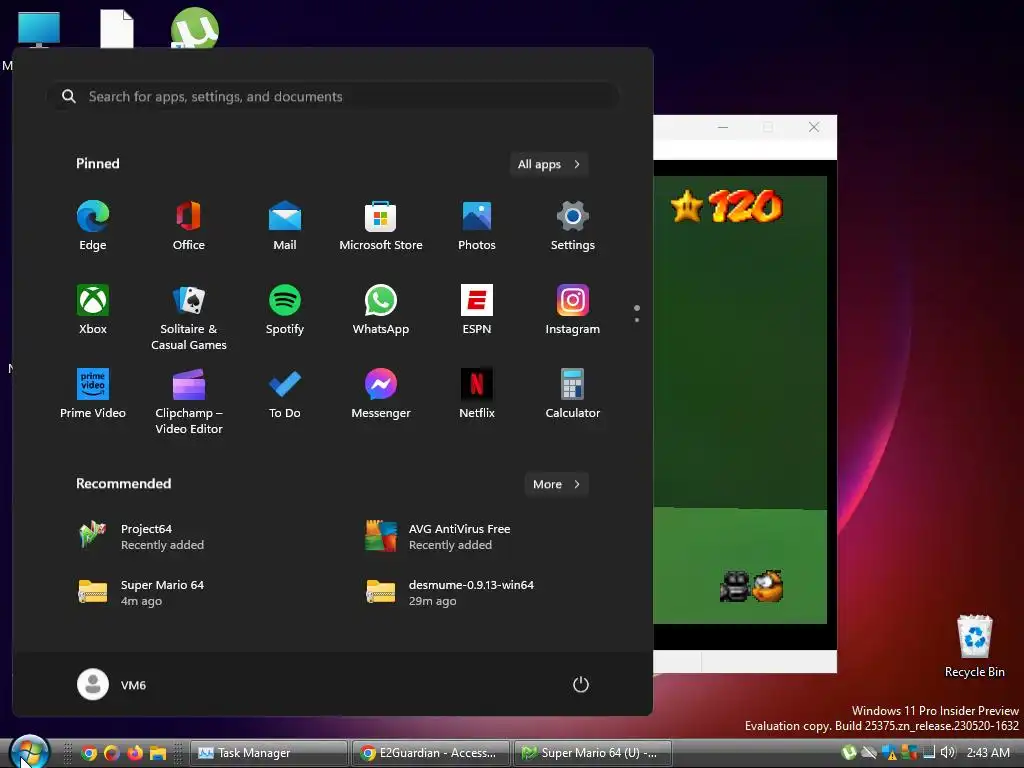1024x768 pixels.
Task: Open the Calculator app
Action: pyautogui.click(x=573, y=394)
